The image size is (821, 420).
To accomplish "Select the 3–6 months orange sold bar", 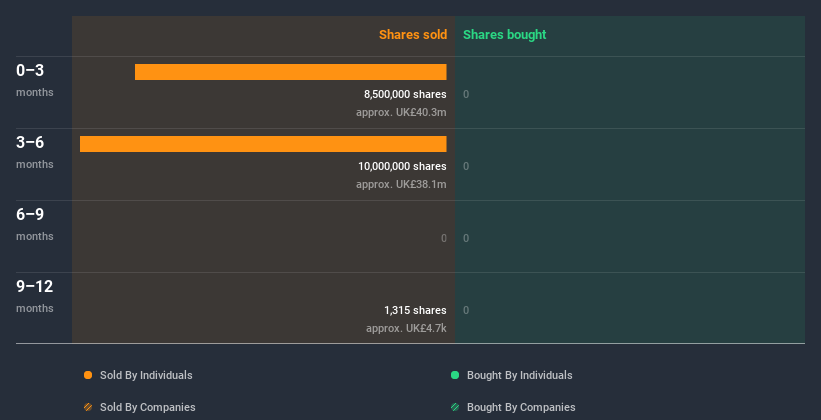I will coord(263,144).
